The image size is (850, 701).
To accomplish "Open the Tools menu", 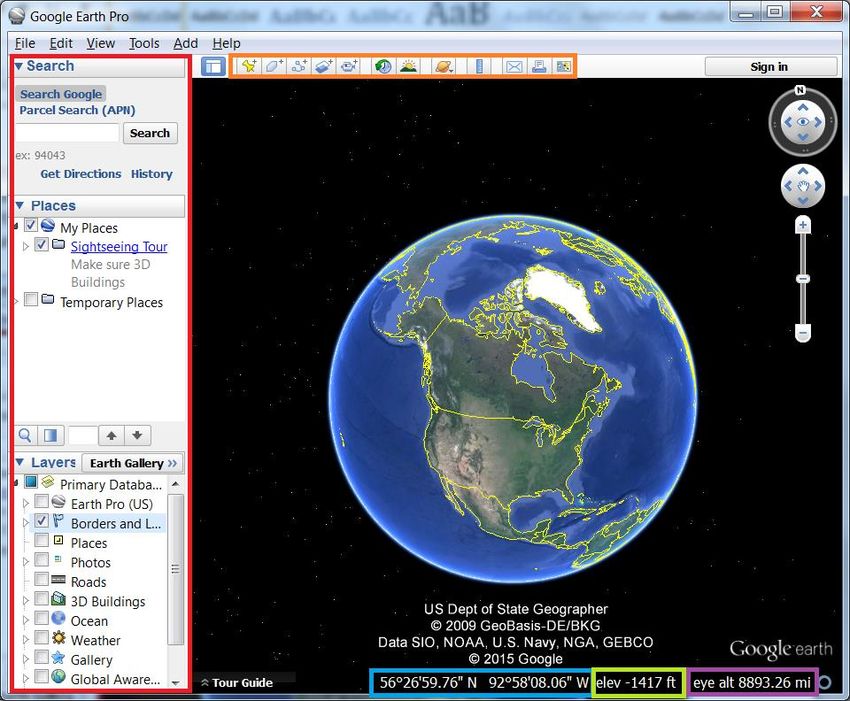I will click(144, 43).
